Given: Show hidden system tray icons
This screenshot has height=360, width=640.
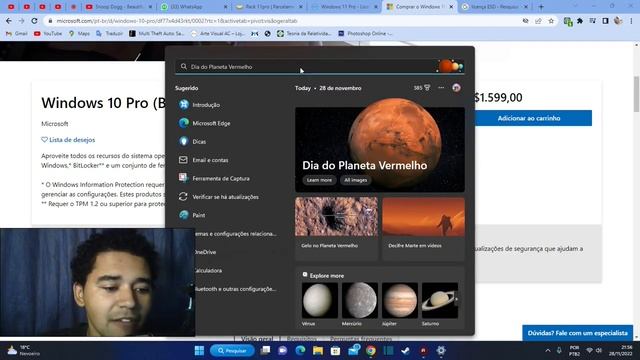Looking at the screenshot, I should 547,351.
